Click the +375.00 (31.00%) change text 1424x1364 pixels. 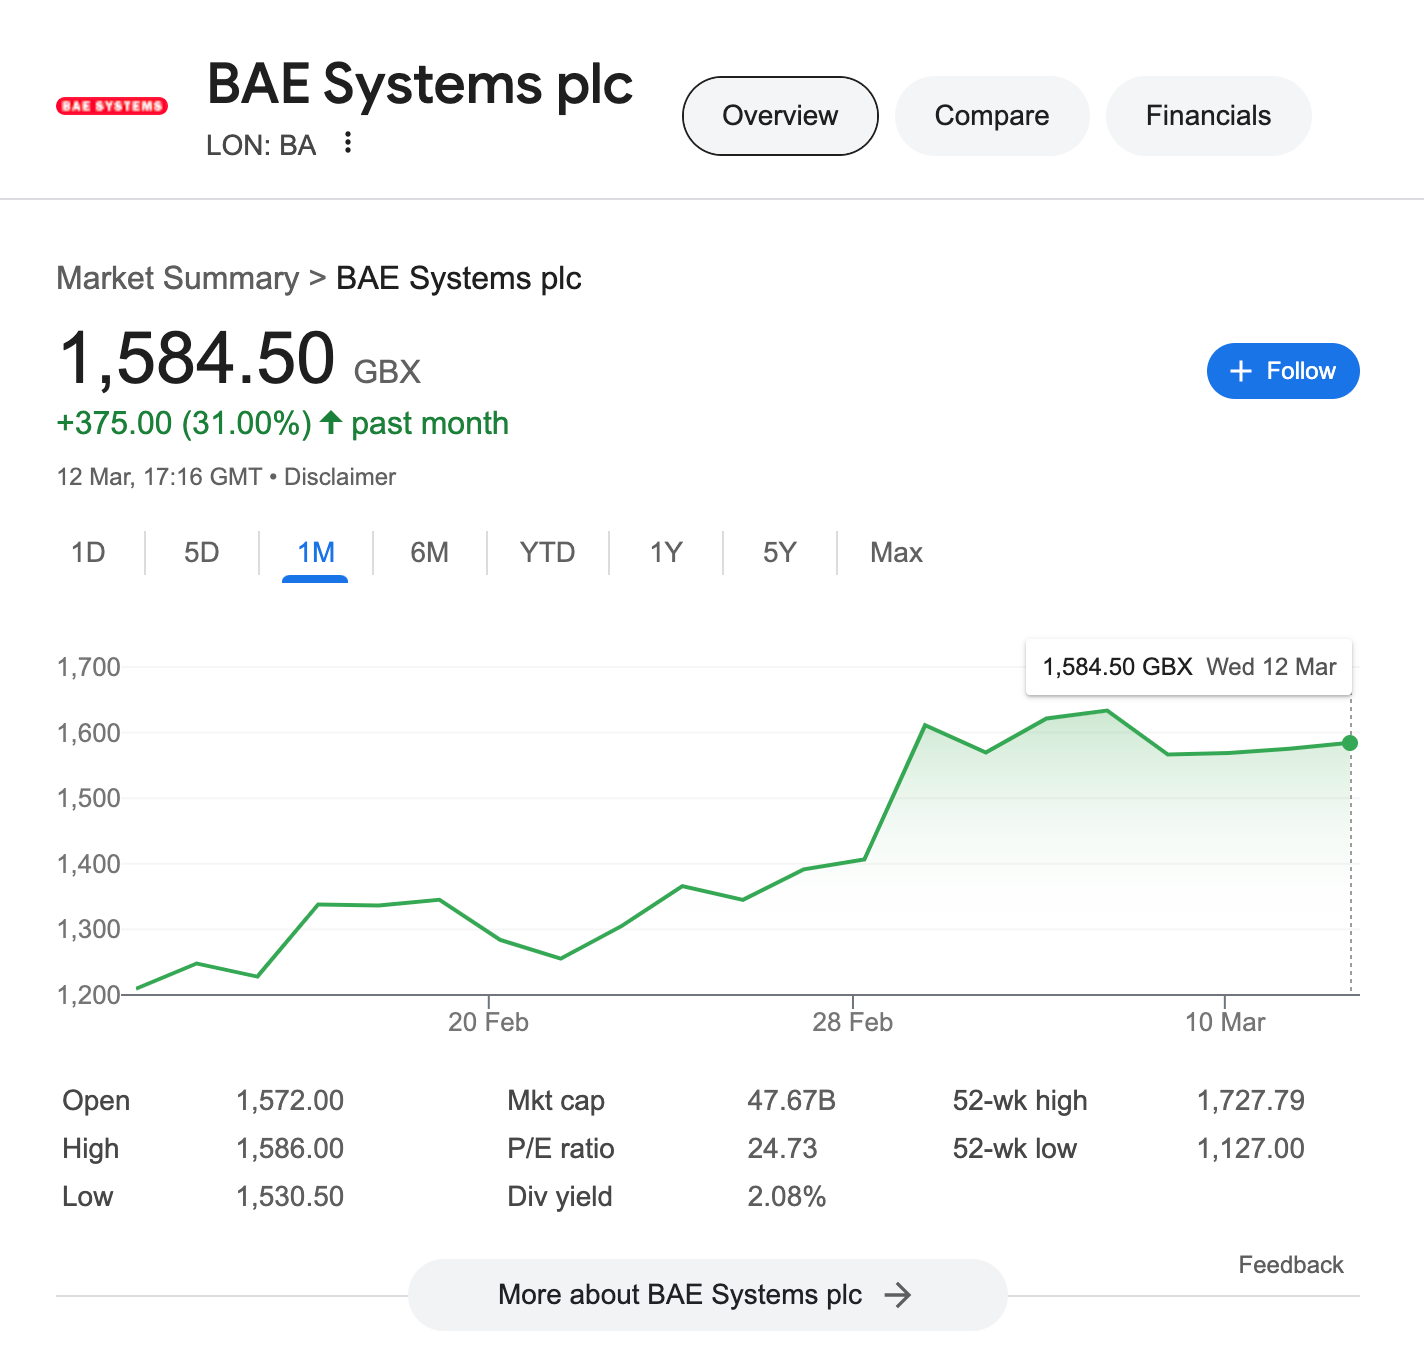point(184,423)
